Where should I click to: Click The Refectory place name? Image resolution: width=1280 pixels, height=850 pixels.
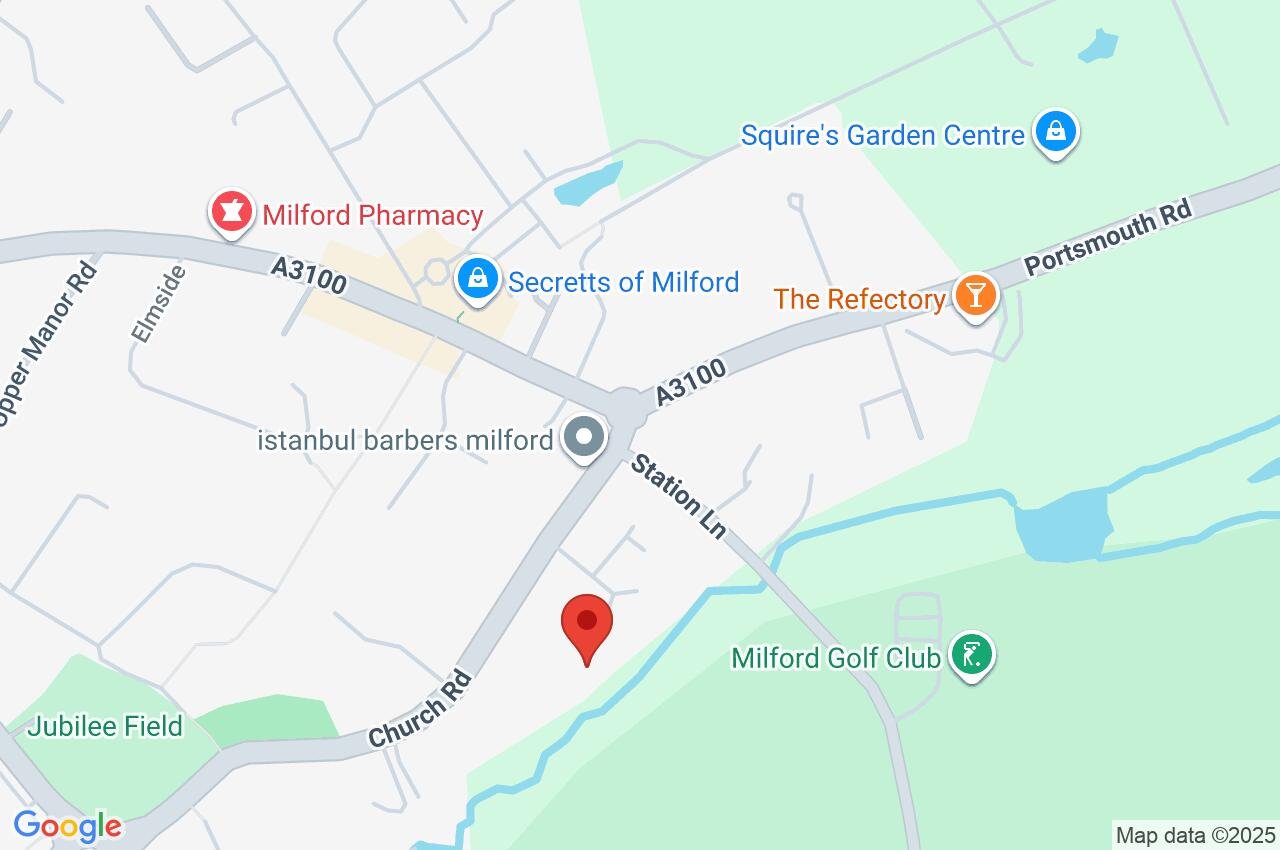point(860,299)
